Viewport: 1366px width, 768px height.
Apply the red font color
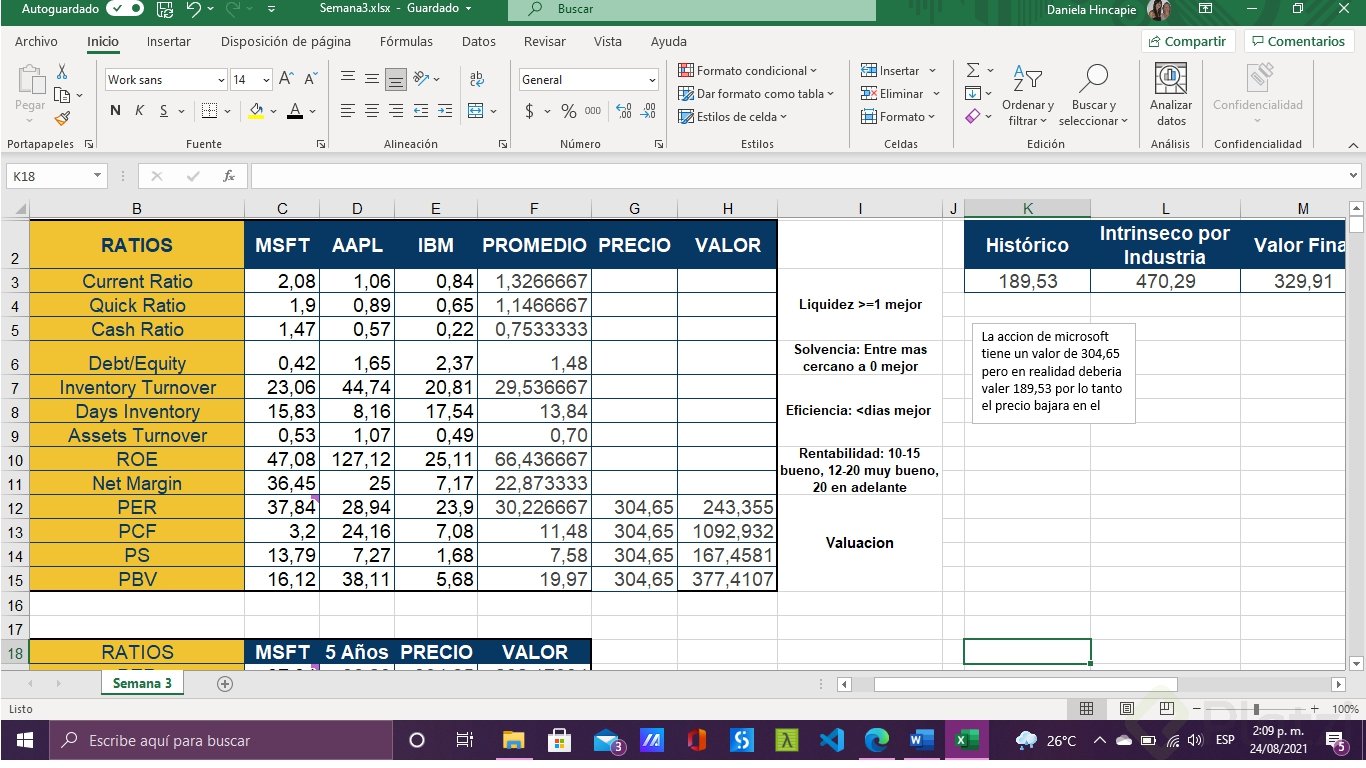[x=295, y=111]
